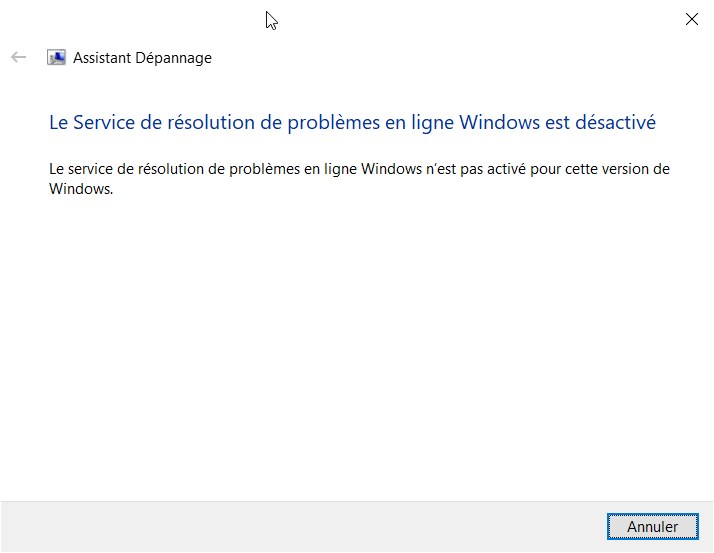Click the word "Dépannage" in window title
This screenshot has height=553, width=714.
point(173,58)
